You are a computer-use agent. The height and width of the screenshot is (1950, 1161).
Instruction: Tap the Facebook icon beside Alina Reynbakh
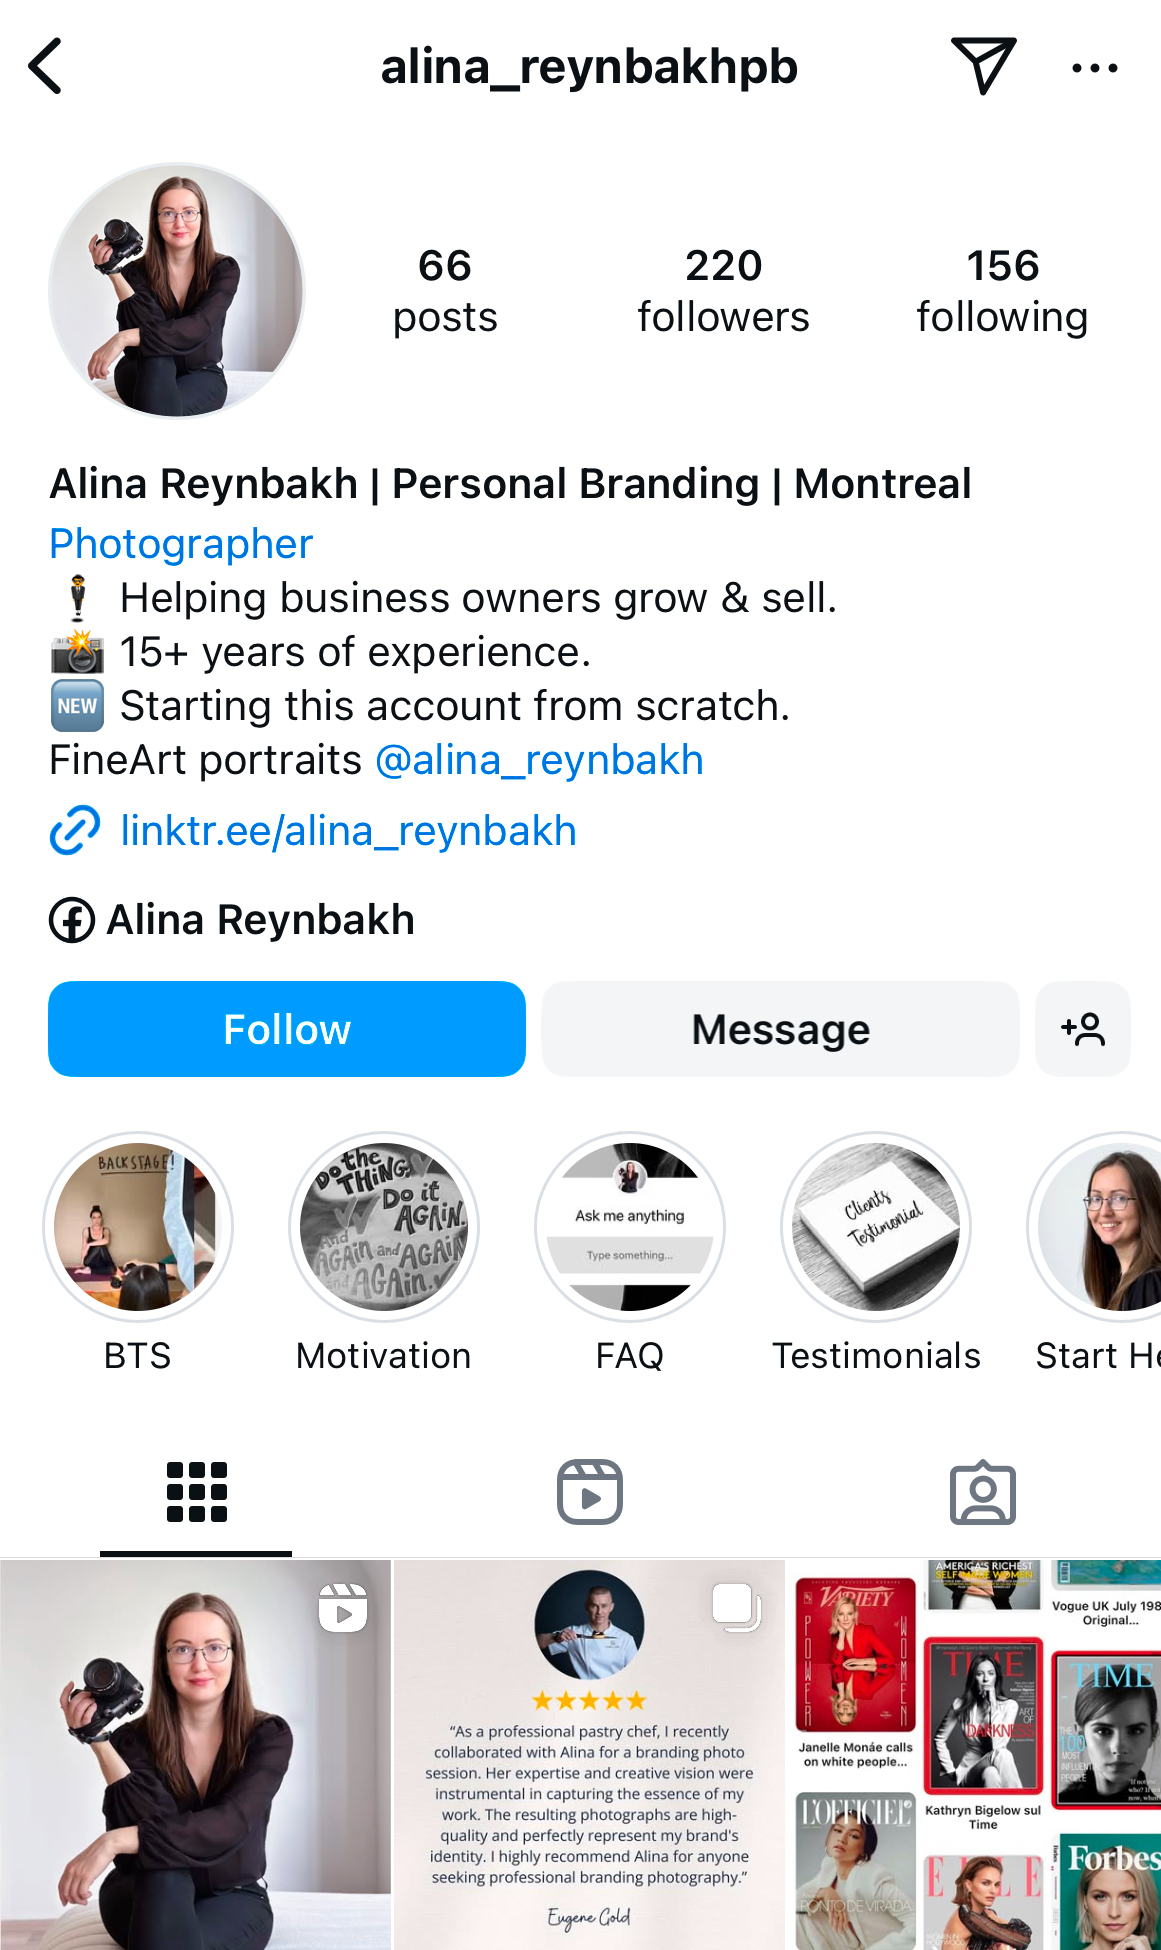[x=72, y=920]
